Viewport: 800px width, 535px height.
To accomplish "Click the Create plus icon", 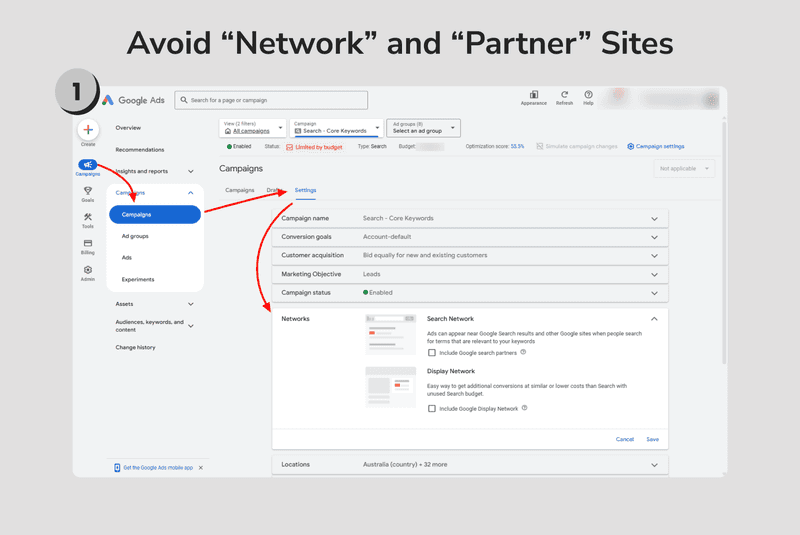I will click(x=88, y=130).
